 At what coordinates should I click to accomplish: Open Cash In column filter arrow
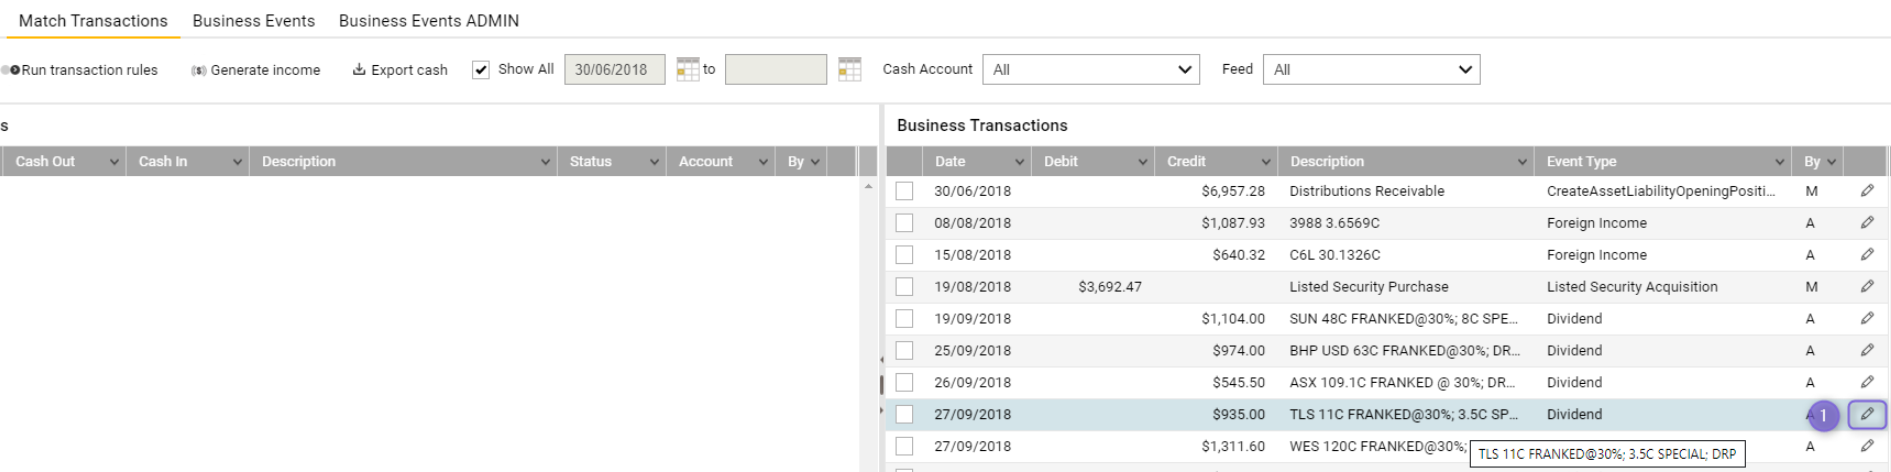point(237,162)
